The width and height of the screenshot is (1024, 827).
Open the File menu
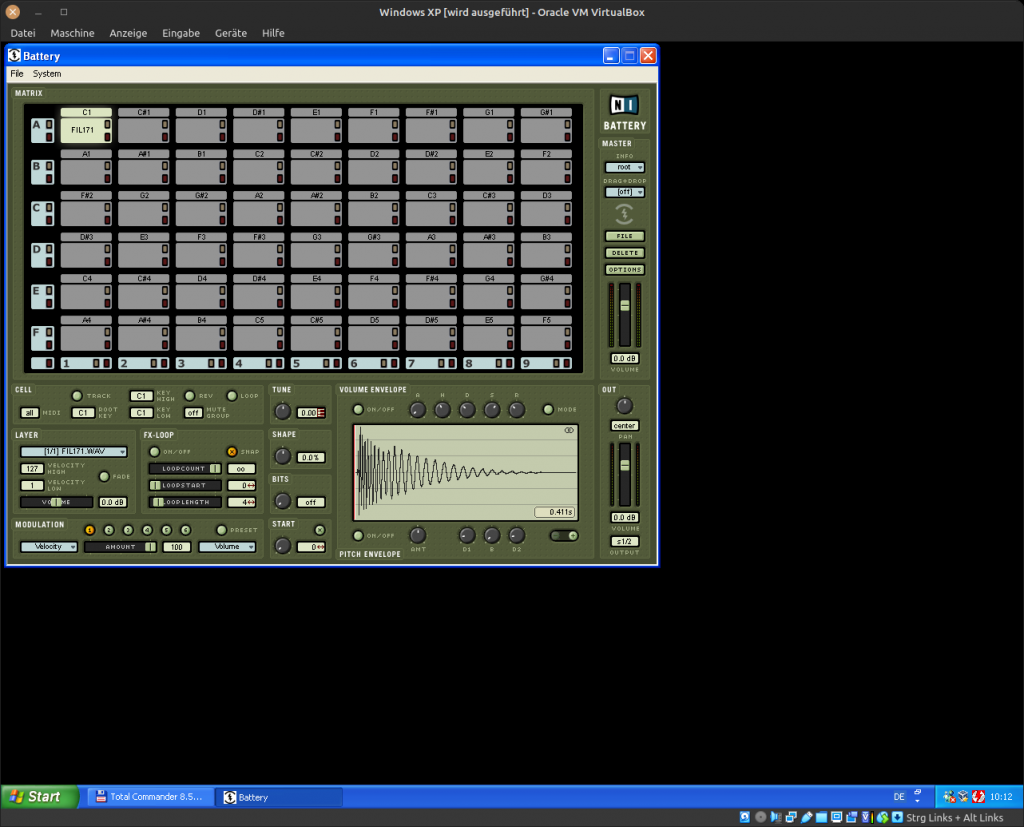(17, 74)
